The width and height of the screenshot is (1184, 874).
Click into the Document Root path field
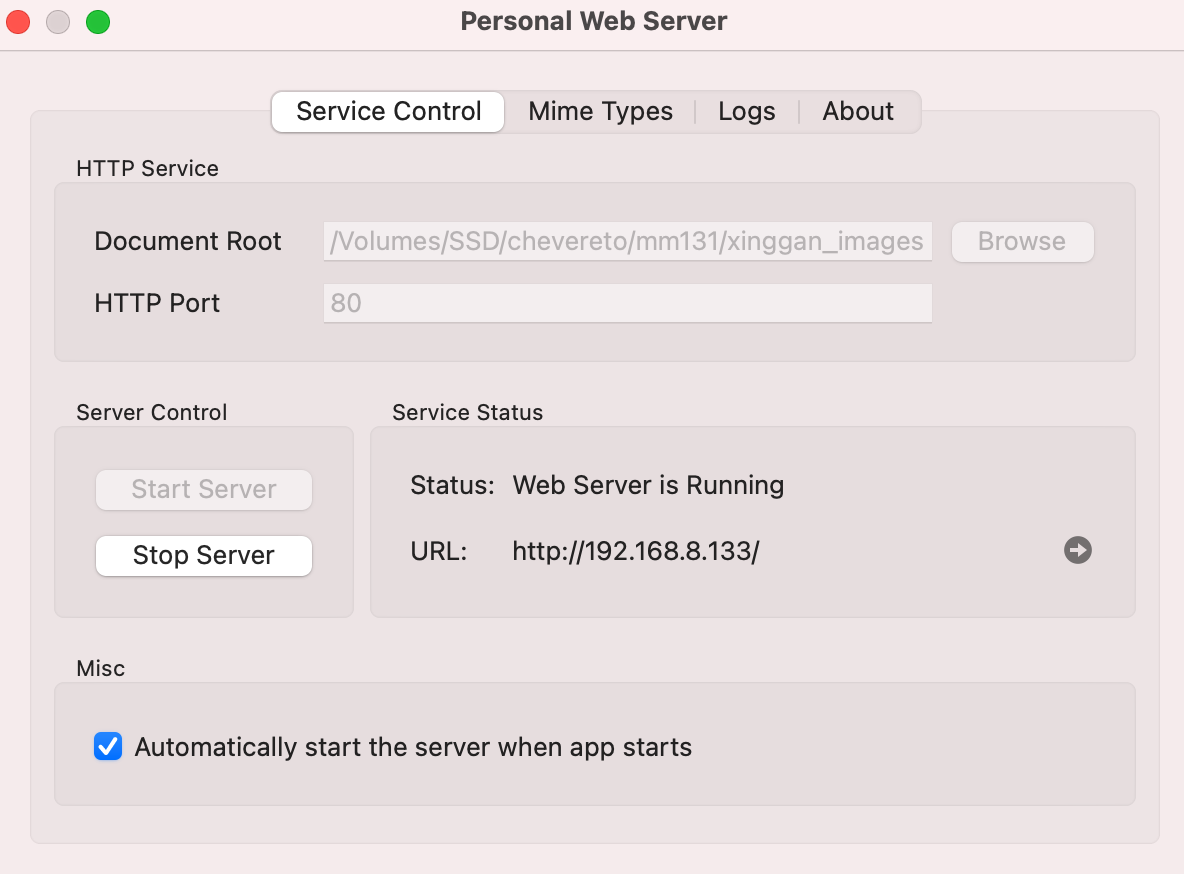[x=627, y=242]
